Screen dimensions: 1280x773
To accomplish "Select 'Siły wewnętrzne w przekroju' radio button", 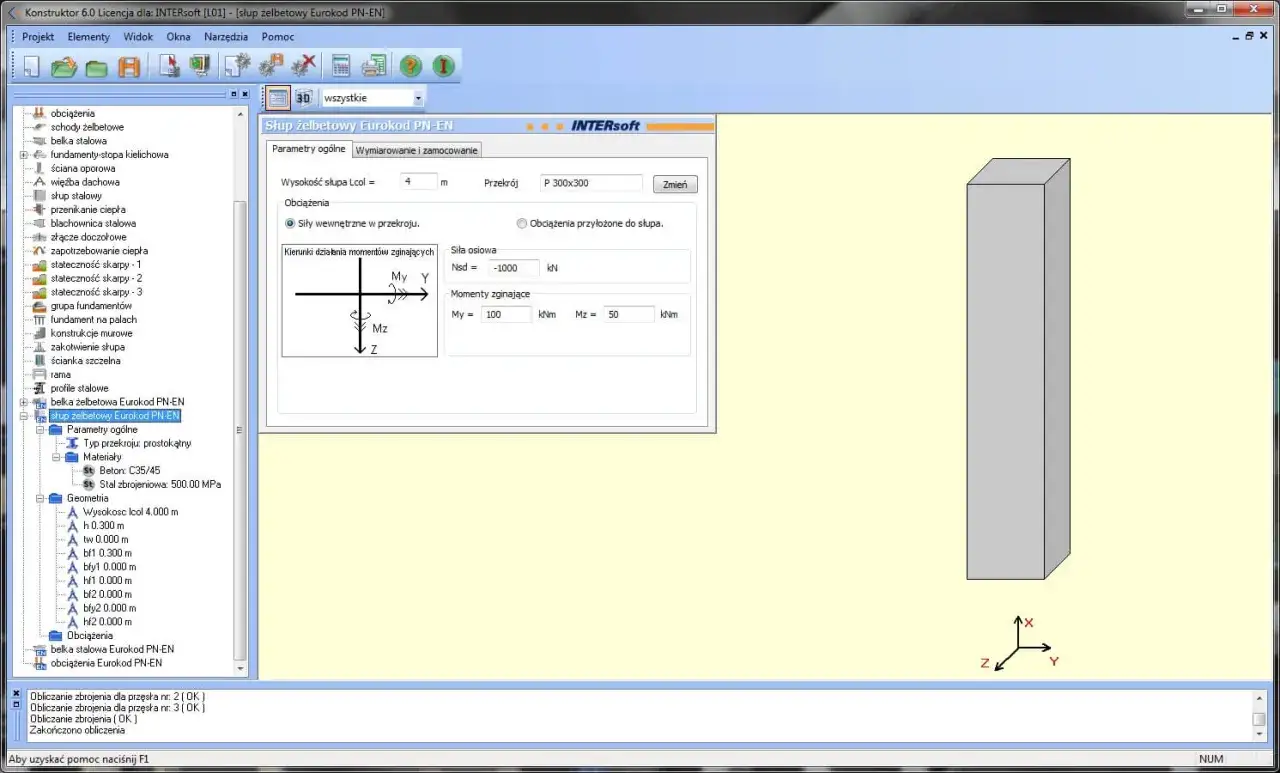I will point(291,223).
